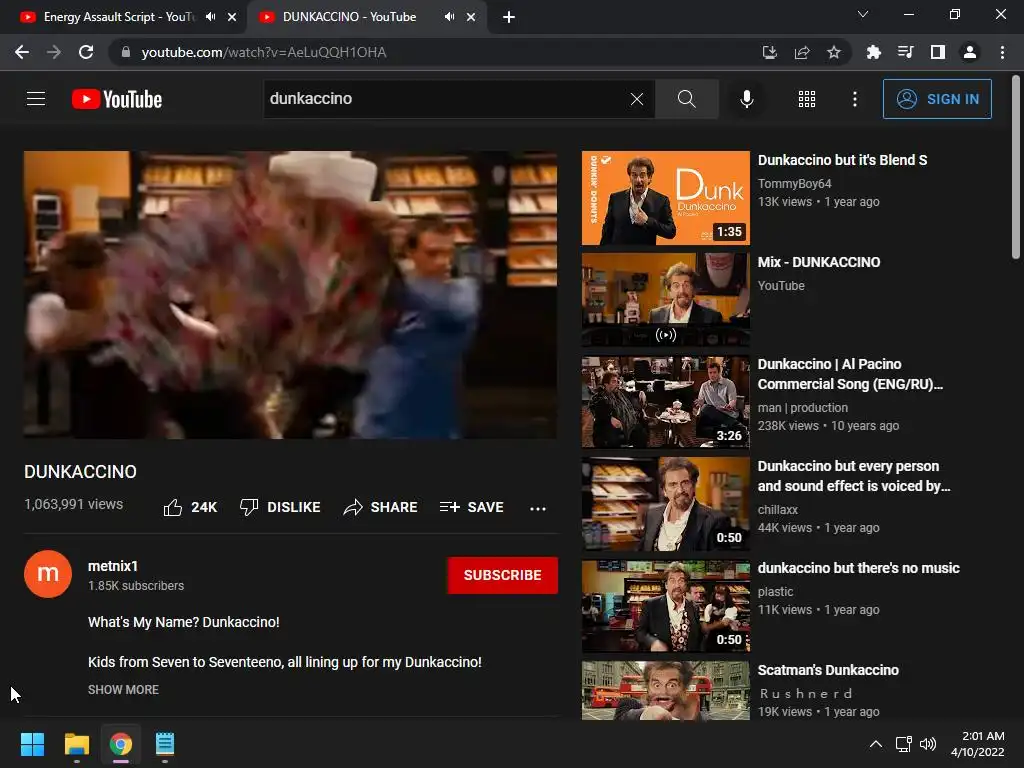Click the magnifier search button

click(x=686, y=99)
